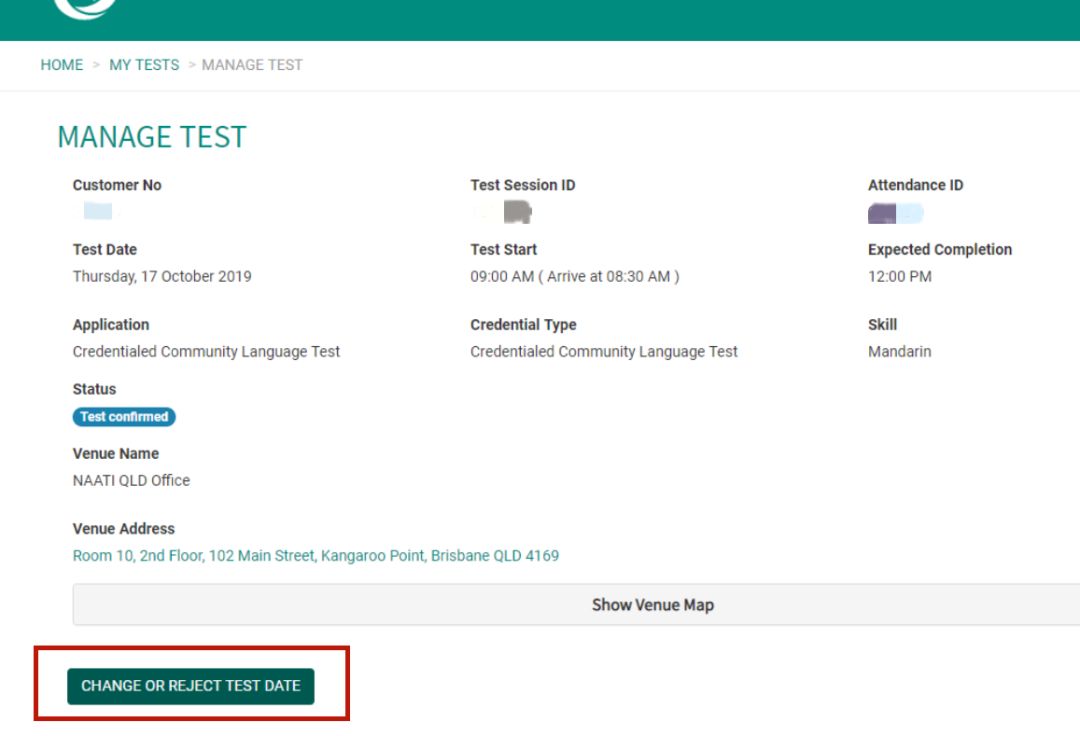The image size is (1080, 736).
Task: Click the HOME breadcrumb link
Action: pyautogui.click(x=61, y=65)
